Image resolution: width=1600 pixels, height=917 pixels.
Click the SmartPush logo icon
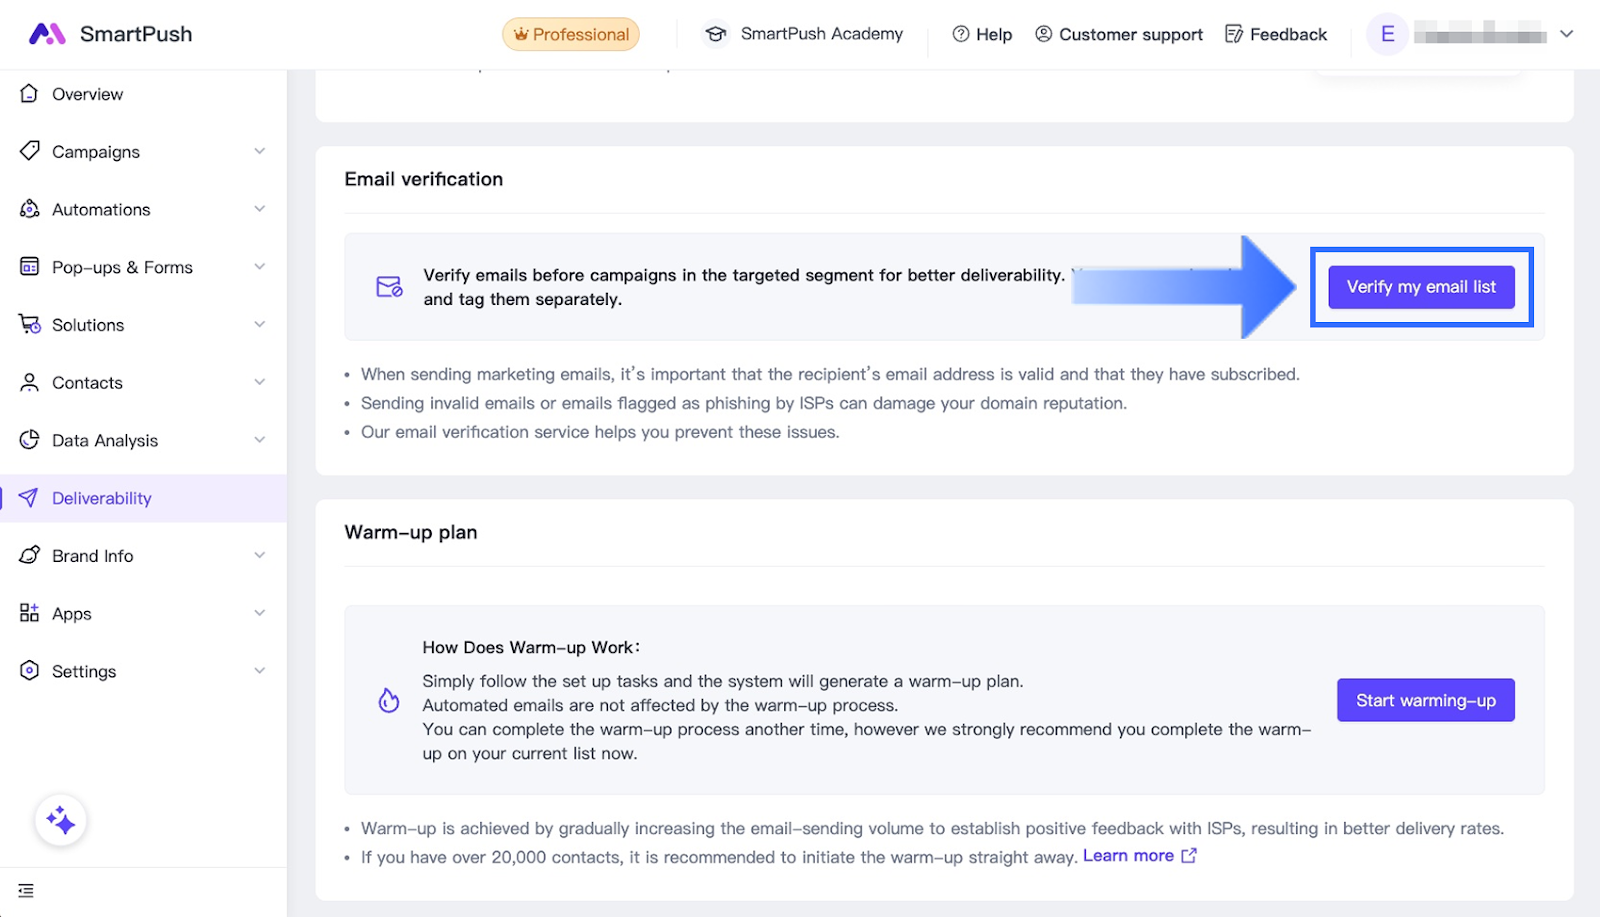(x=47, y=34)
